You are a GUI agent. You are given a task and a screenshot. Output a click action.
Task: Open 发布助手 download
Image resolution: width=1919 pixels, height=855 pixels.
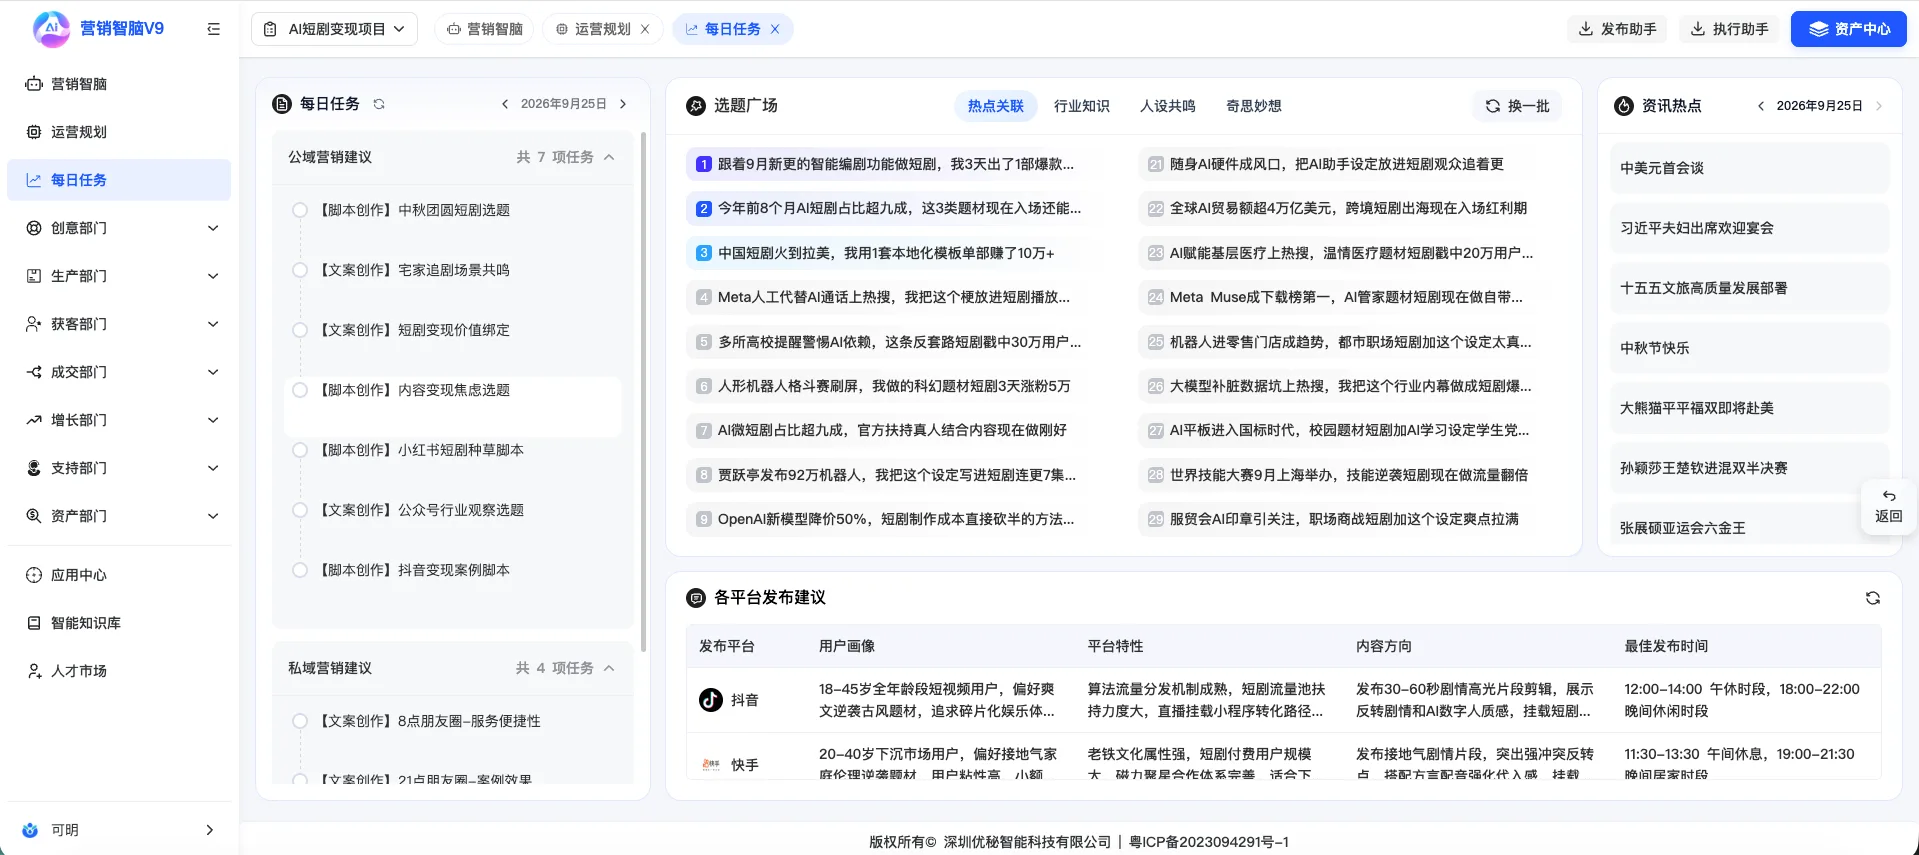coord(1617,29)
